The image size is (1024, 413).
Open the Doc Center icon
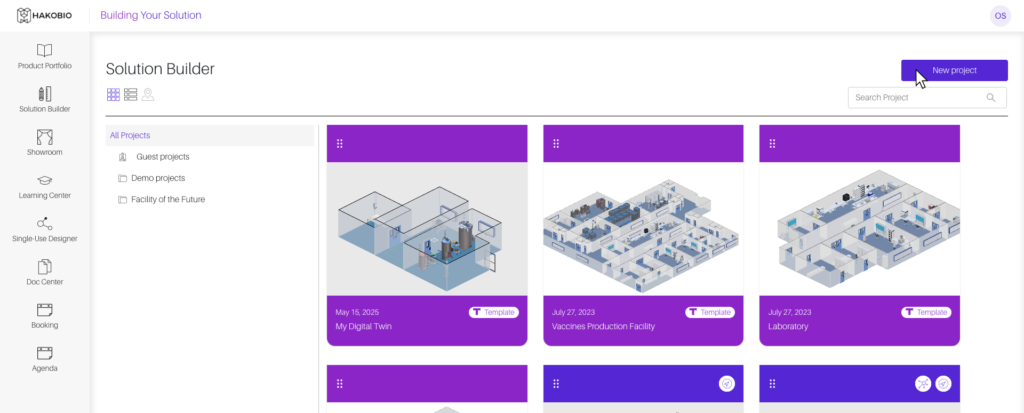tap(44, 267)
